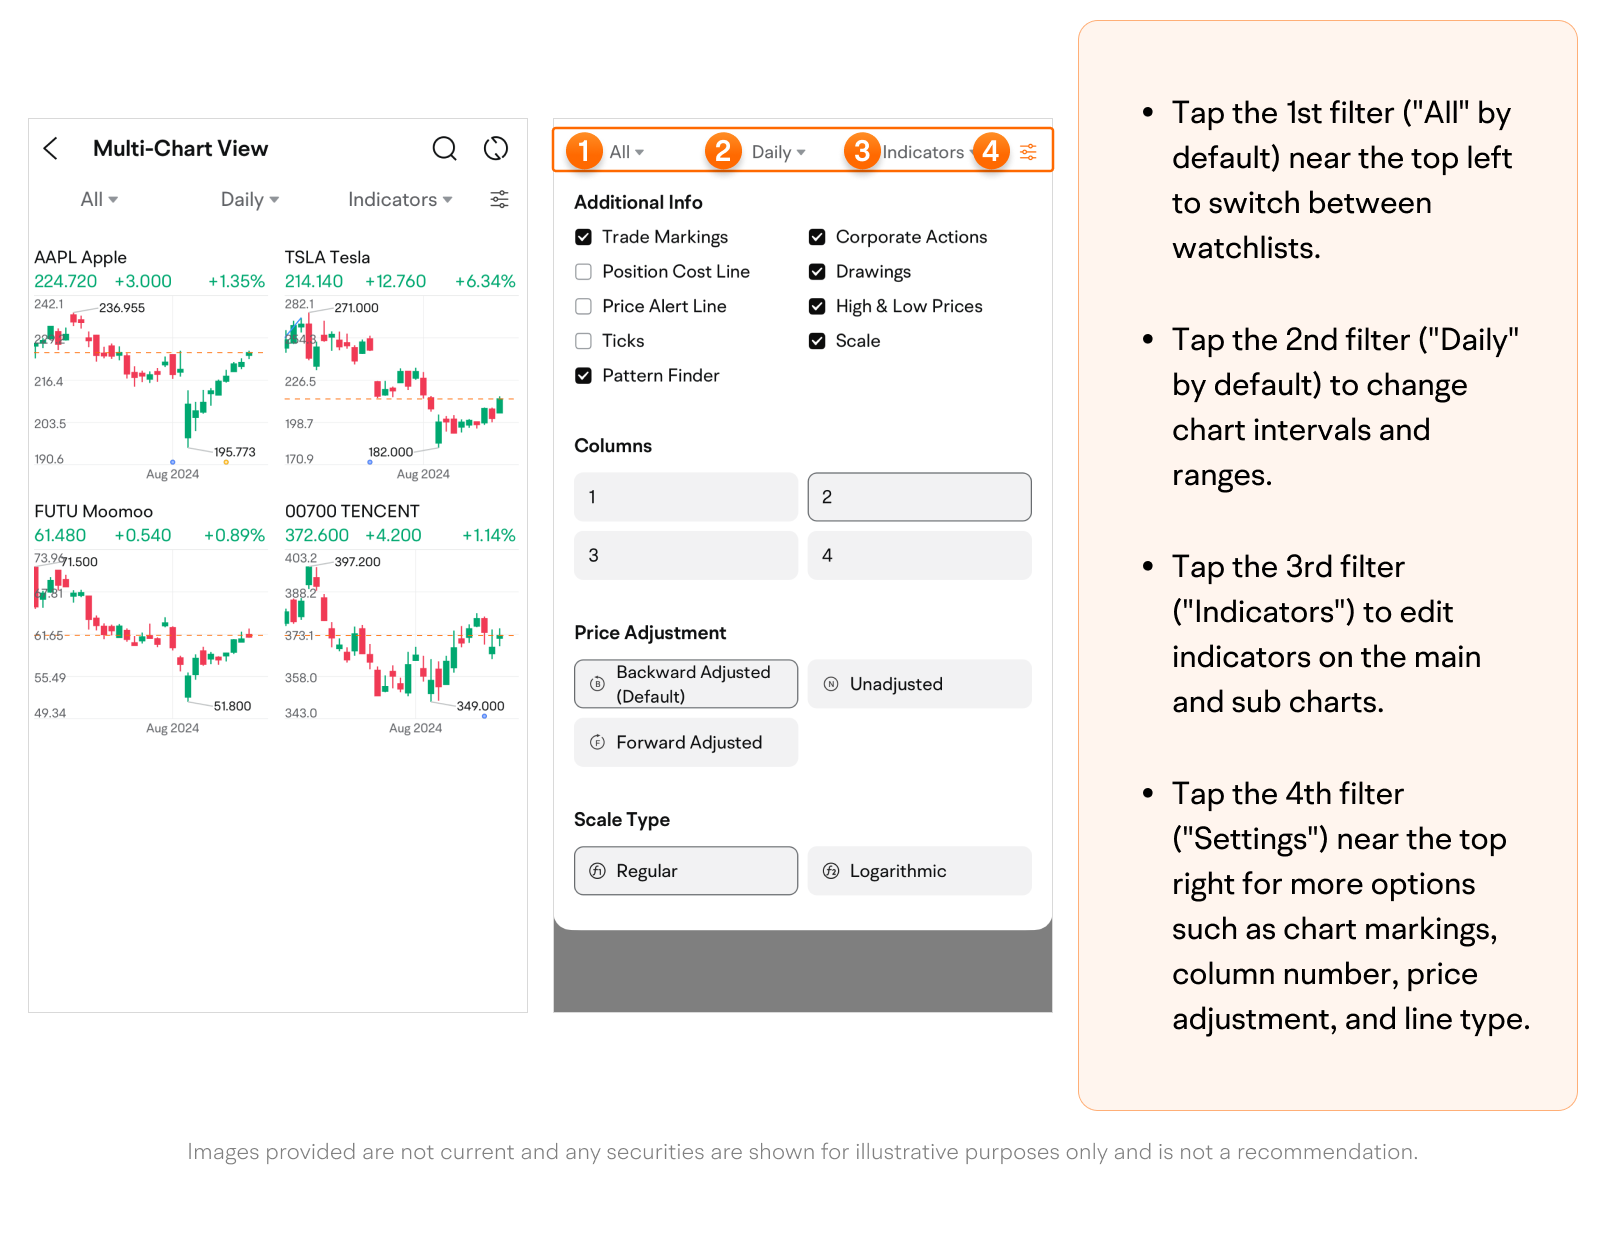Click the circular refresh icon
This screenshot has height=1247, width=1606.
tap(496, 149)
